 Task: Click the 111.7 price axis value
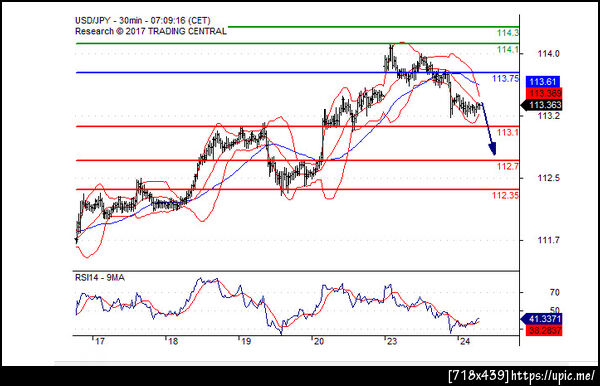pyautogui.click(x=548, y=240)
